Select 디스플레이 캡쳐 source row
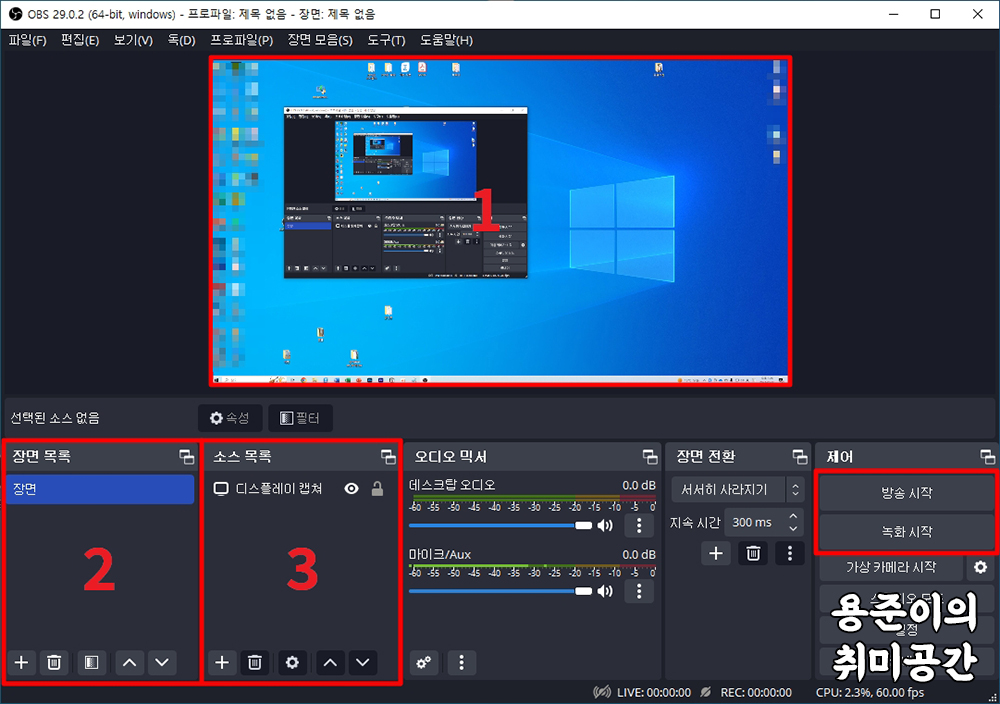The image size is (1000, 704). [300, 489]
